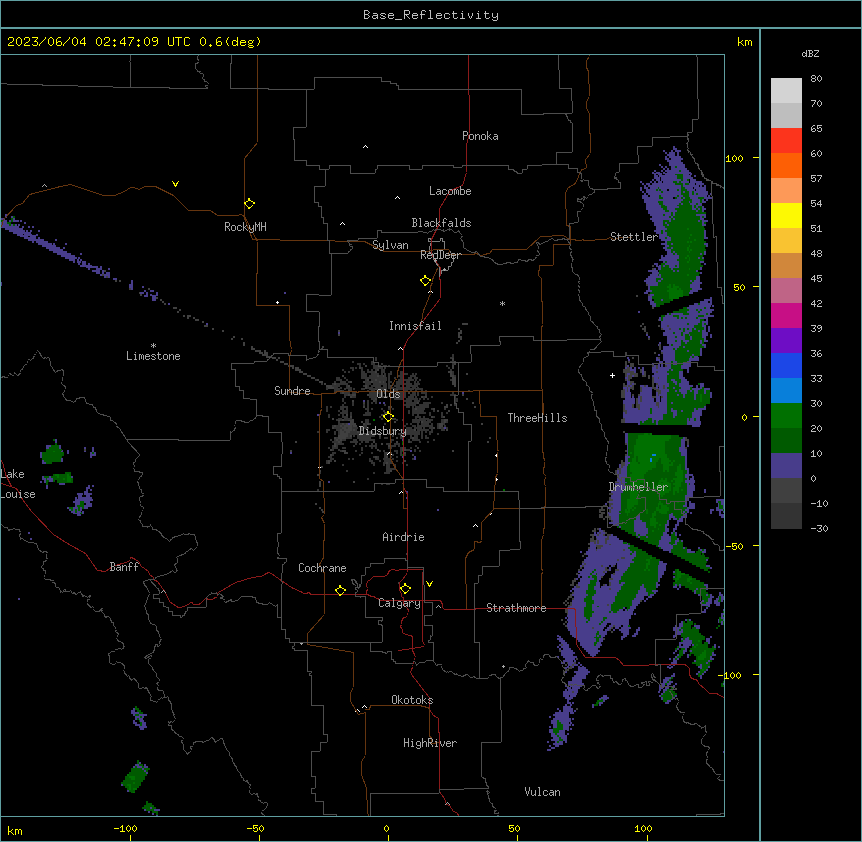The width and height of the screenshot is (862, 842).
Task: Click the Innisfail town label
Action: 415,326
